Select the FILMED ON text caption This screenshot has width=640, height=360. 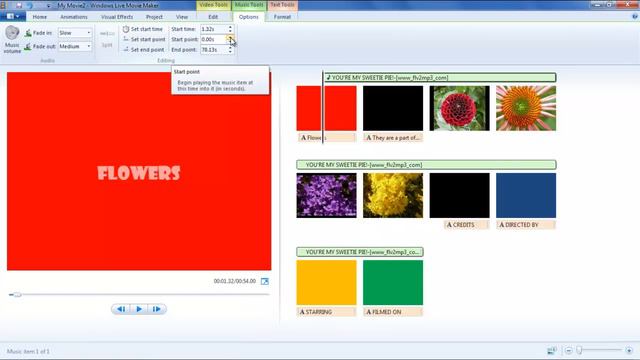pyautogui.click(x=393, y=312)
